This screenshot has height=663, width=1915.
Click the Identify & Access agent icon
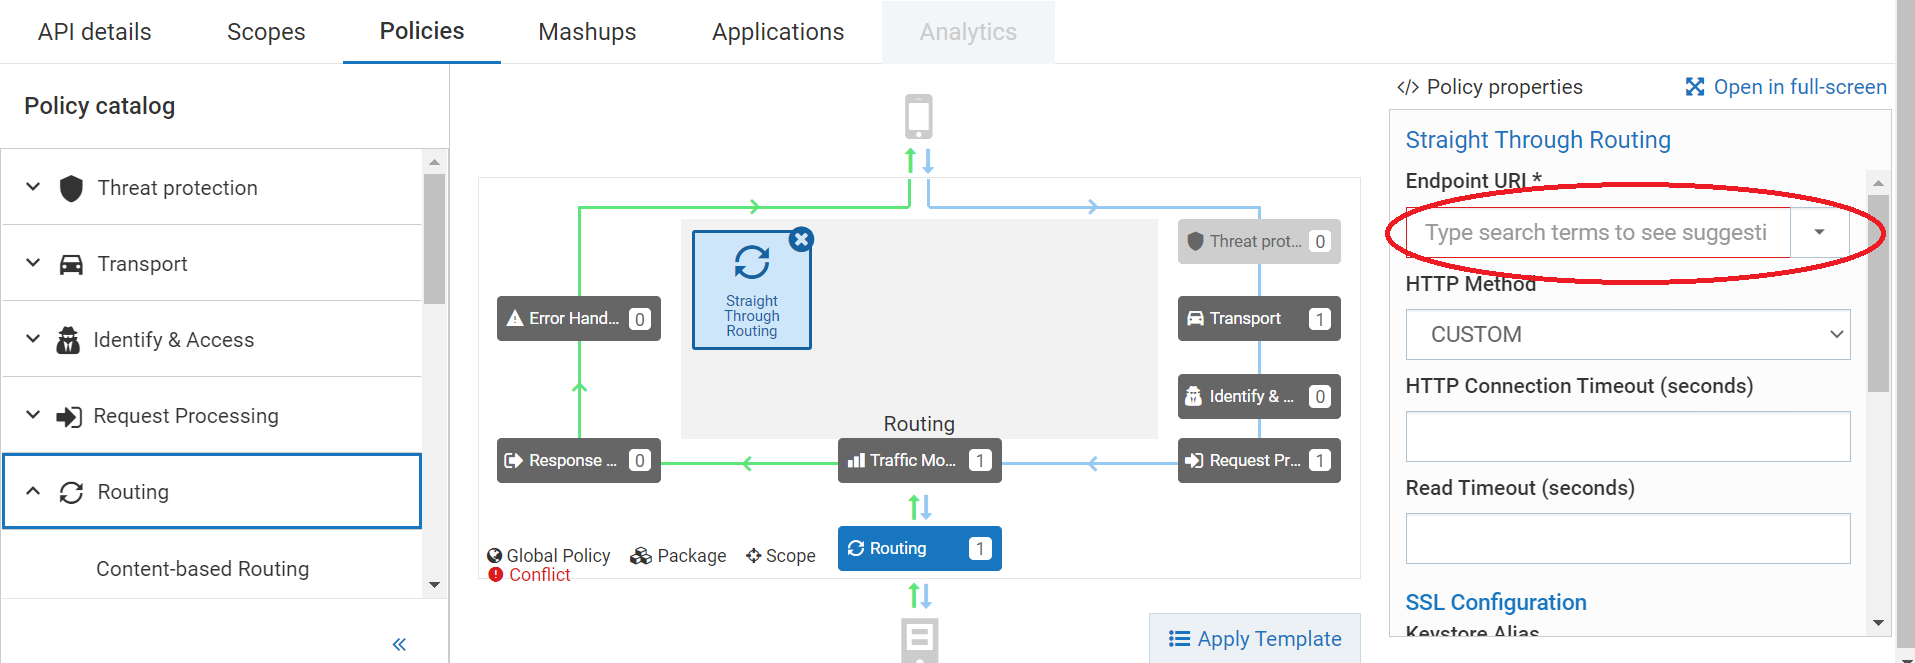pos(68,340)
